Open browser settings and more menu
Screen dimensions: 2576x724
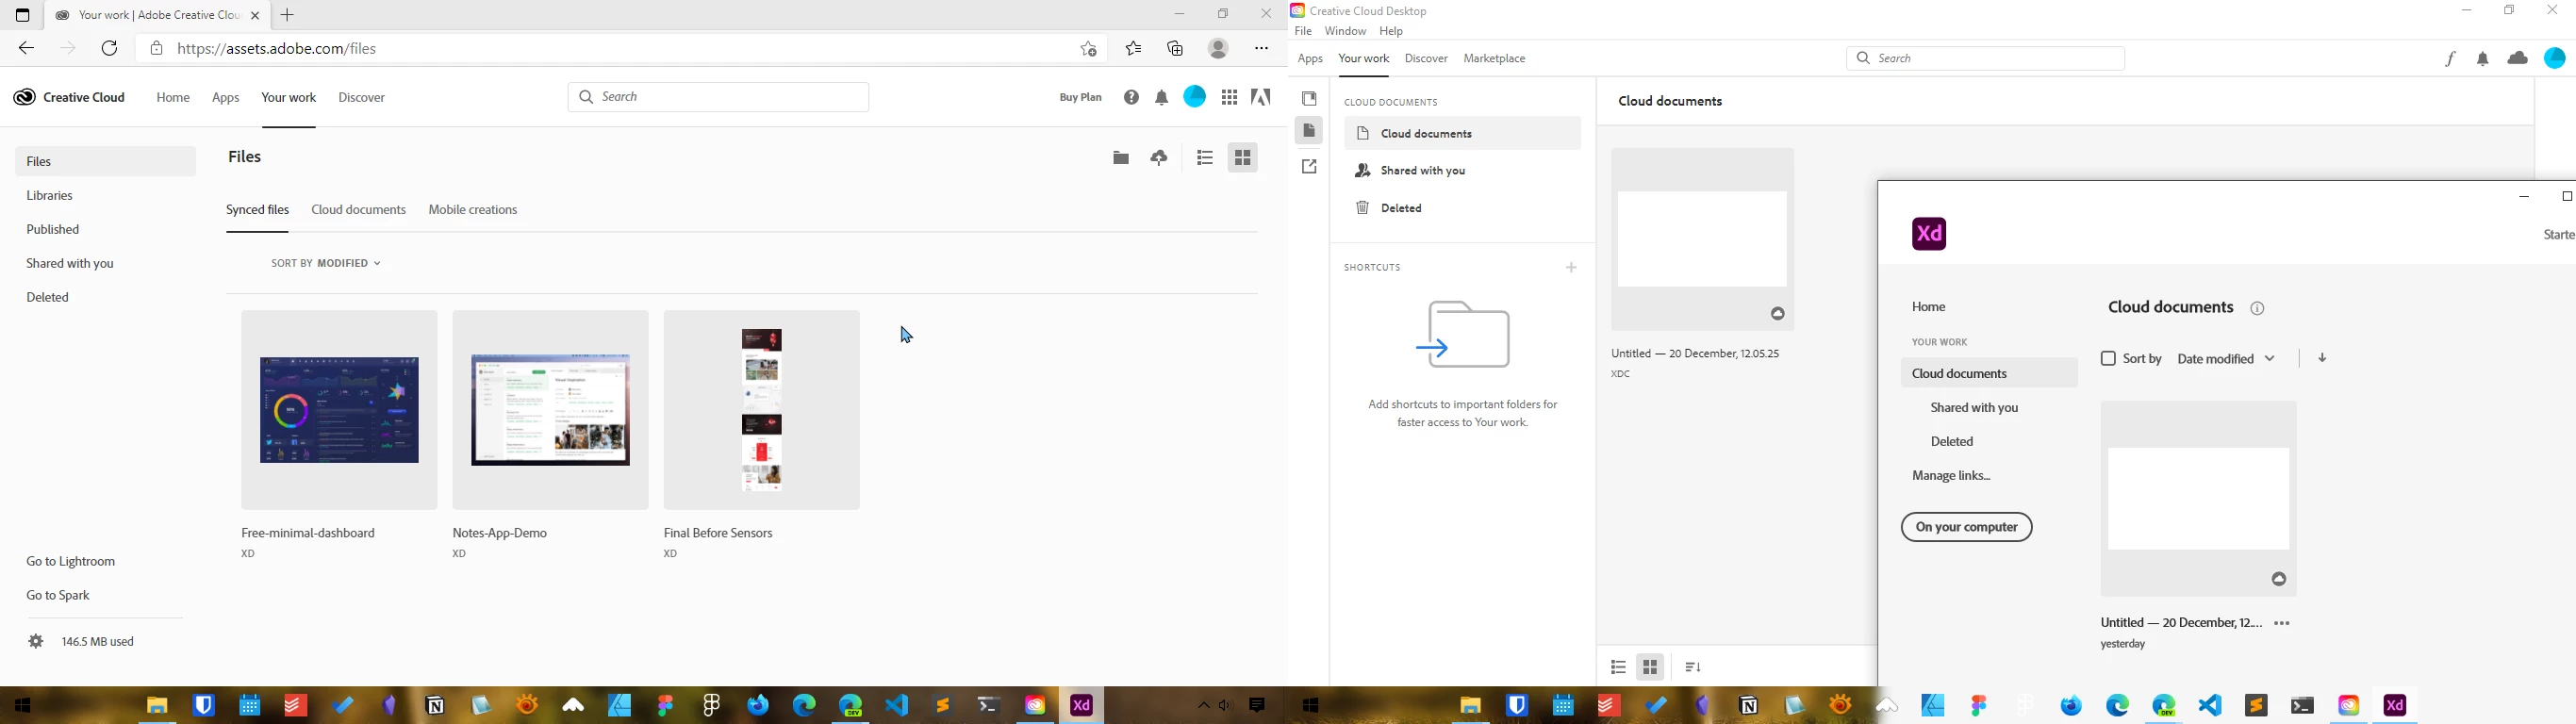[1262, 48]
